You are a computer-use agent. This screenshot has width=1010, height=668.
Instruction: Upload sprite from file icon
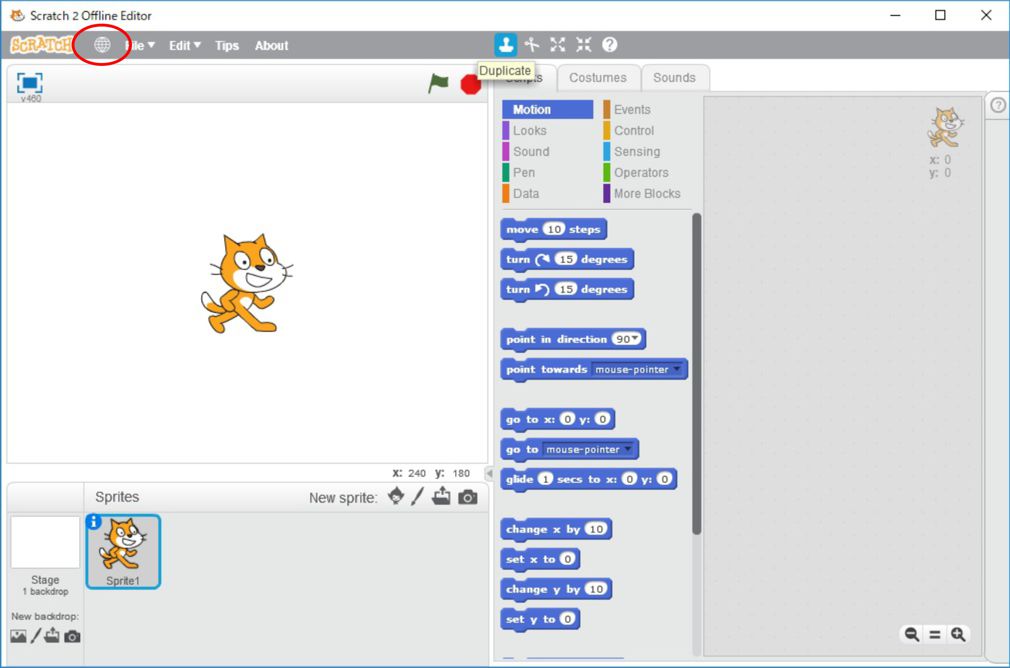click(441, 496)
